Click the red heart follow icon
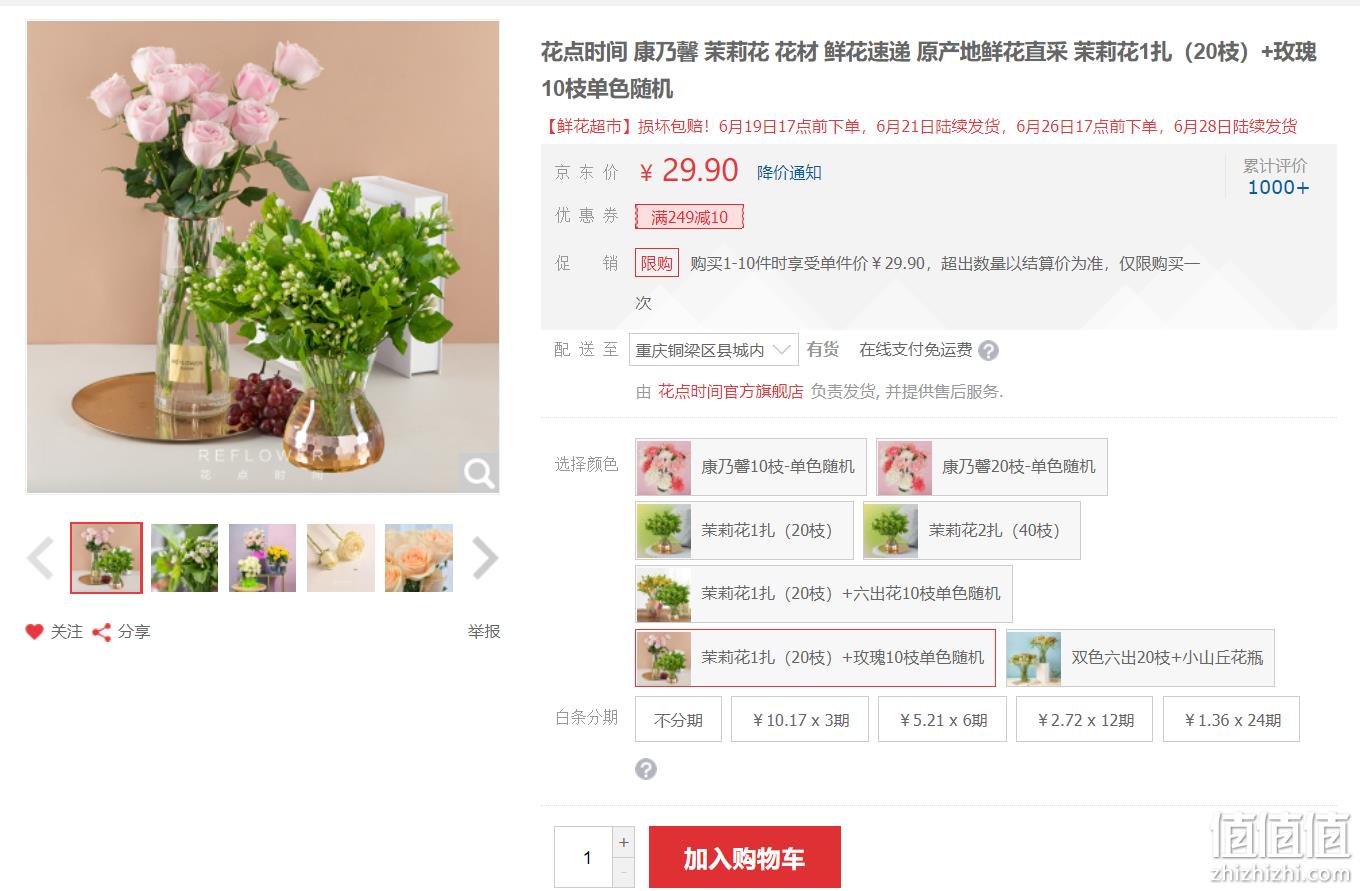 point(34,632)
